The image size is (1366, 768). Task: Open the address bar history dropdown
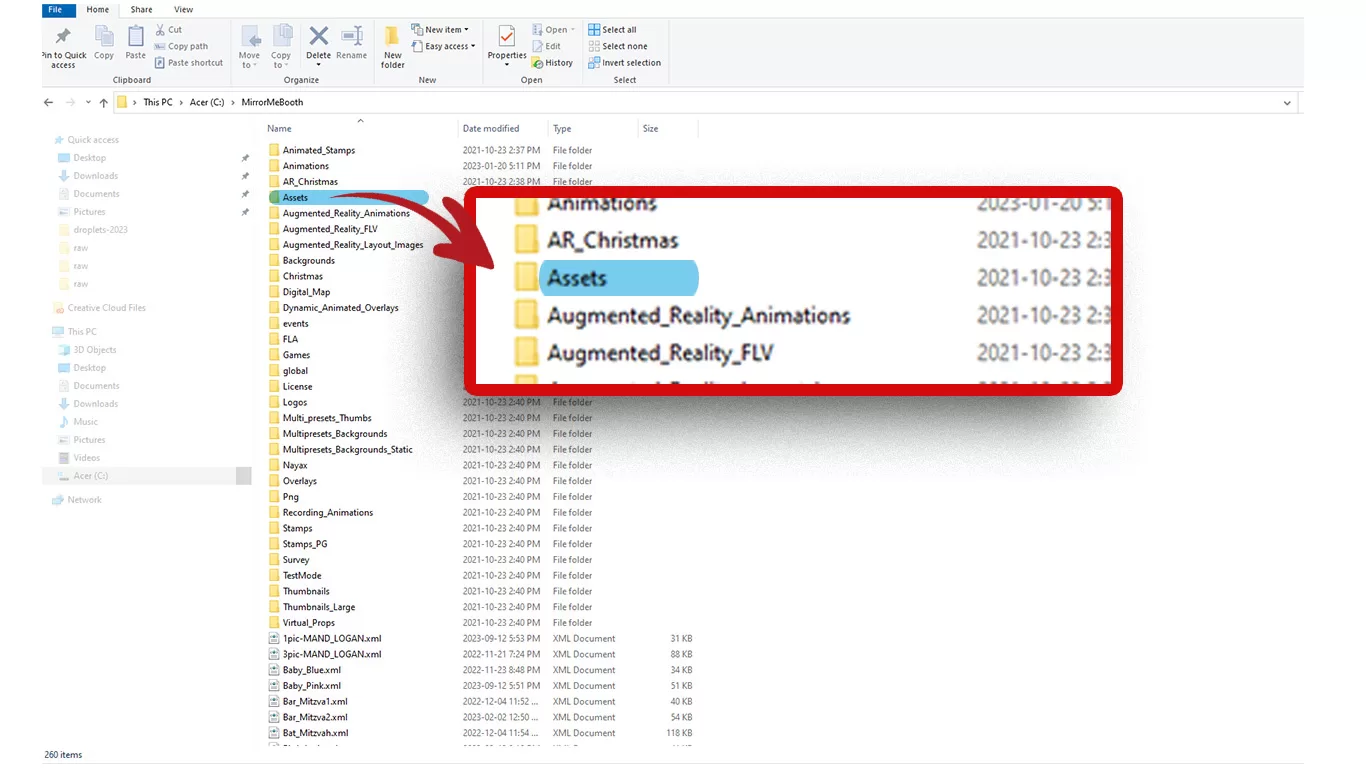pos(1288,102)
